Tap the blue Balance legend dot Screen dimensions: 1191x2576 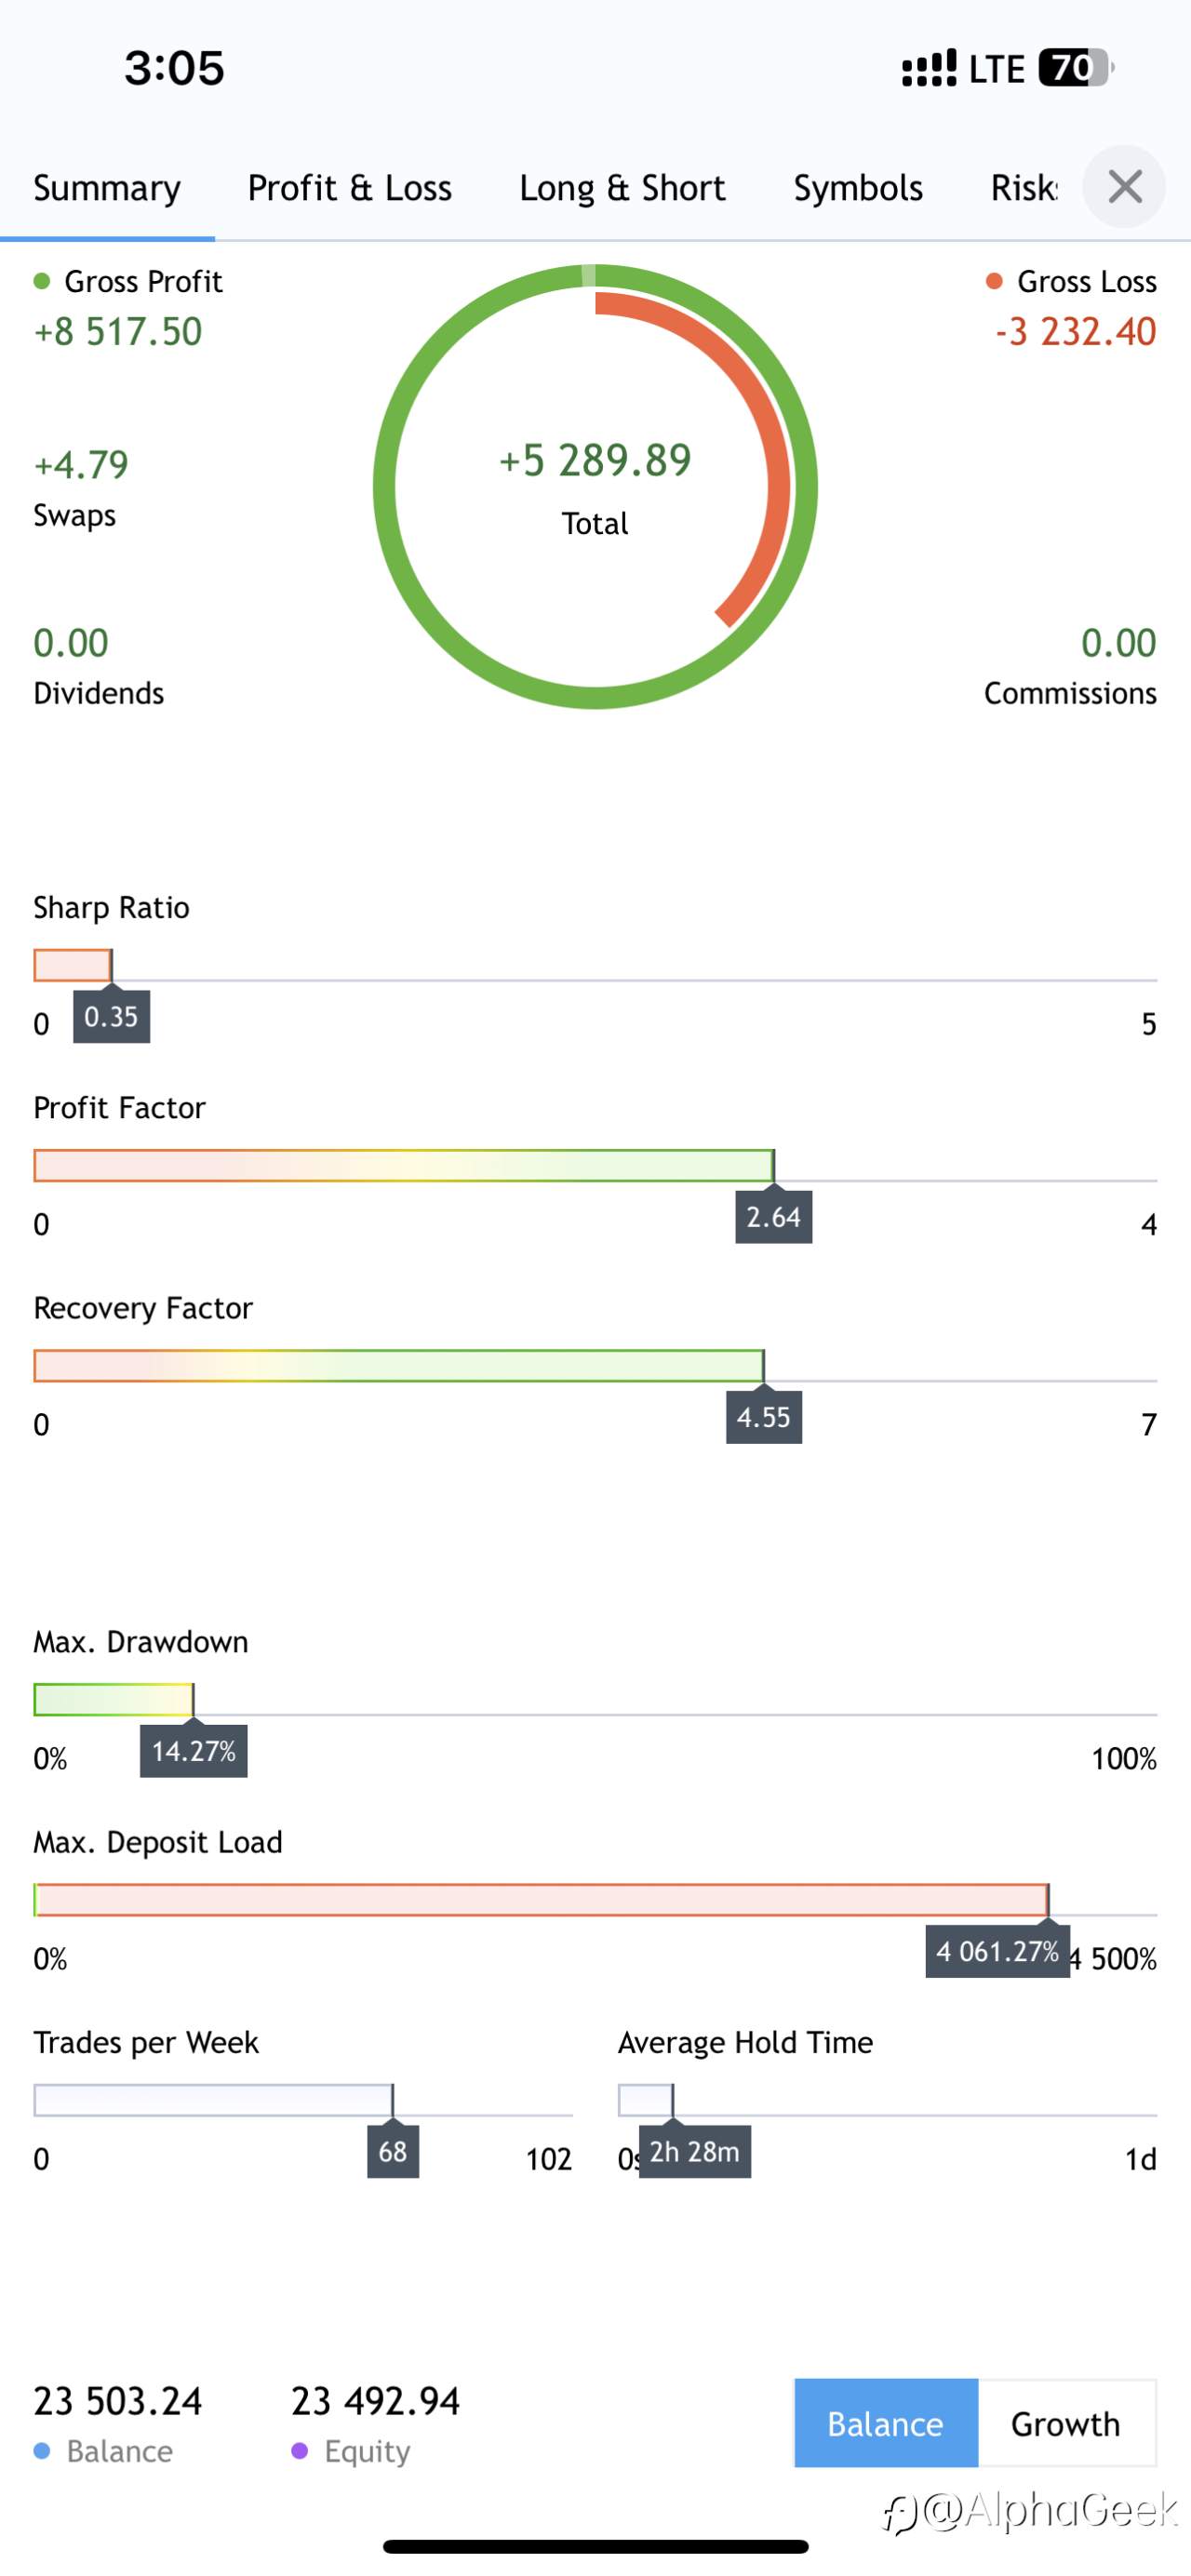click(x=42, y=2451)
